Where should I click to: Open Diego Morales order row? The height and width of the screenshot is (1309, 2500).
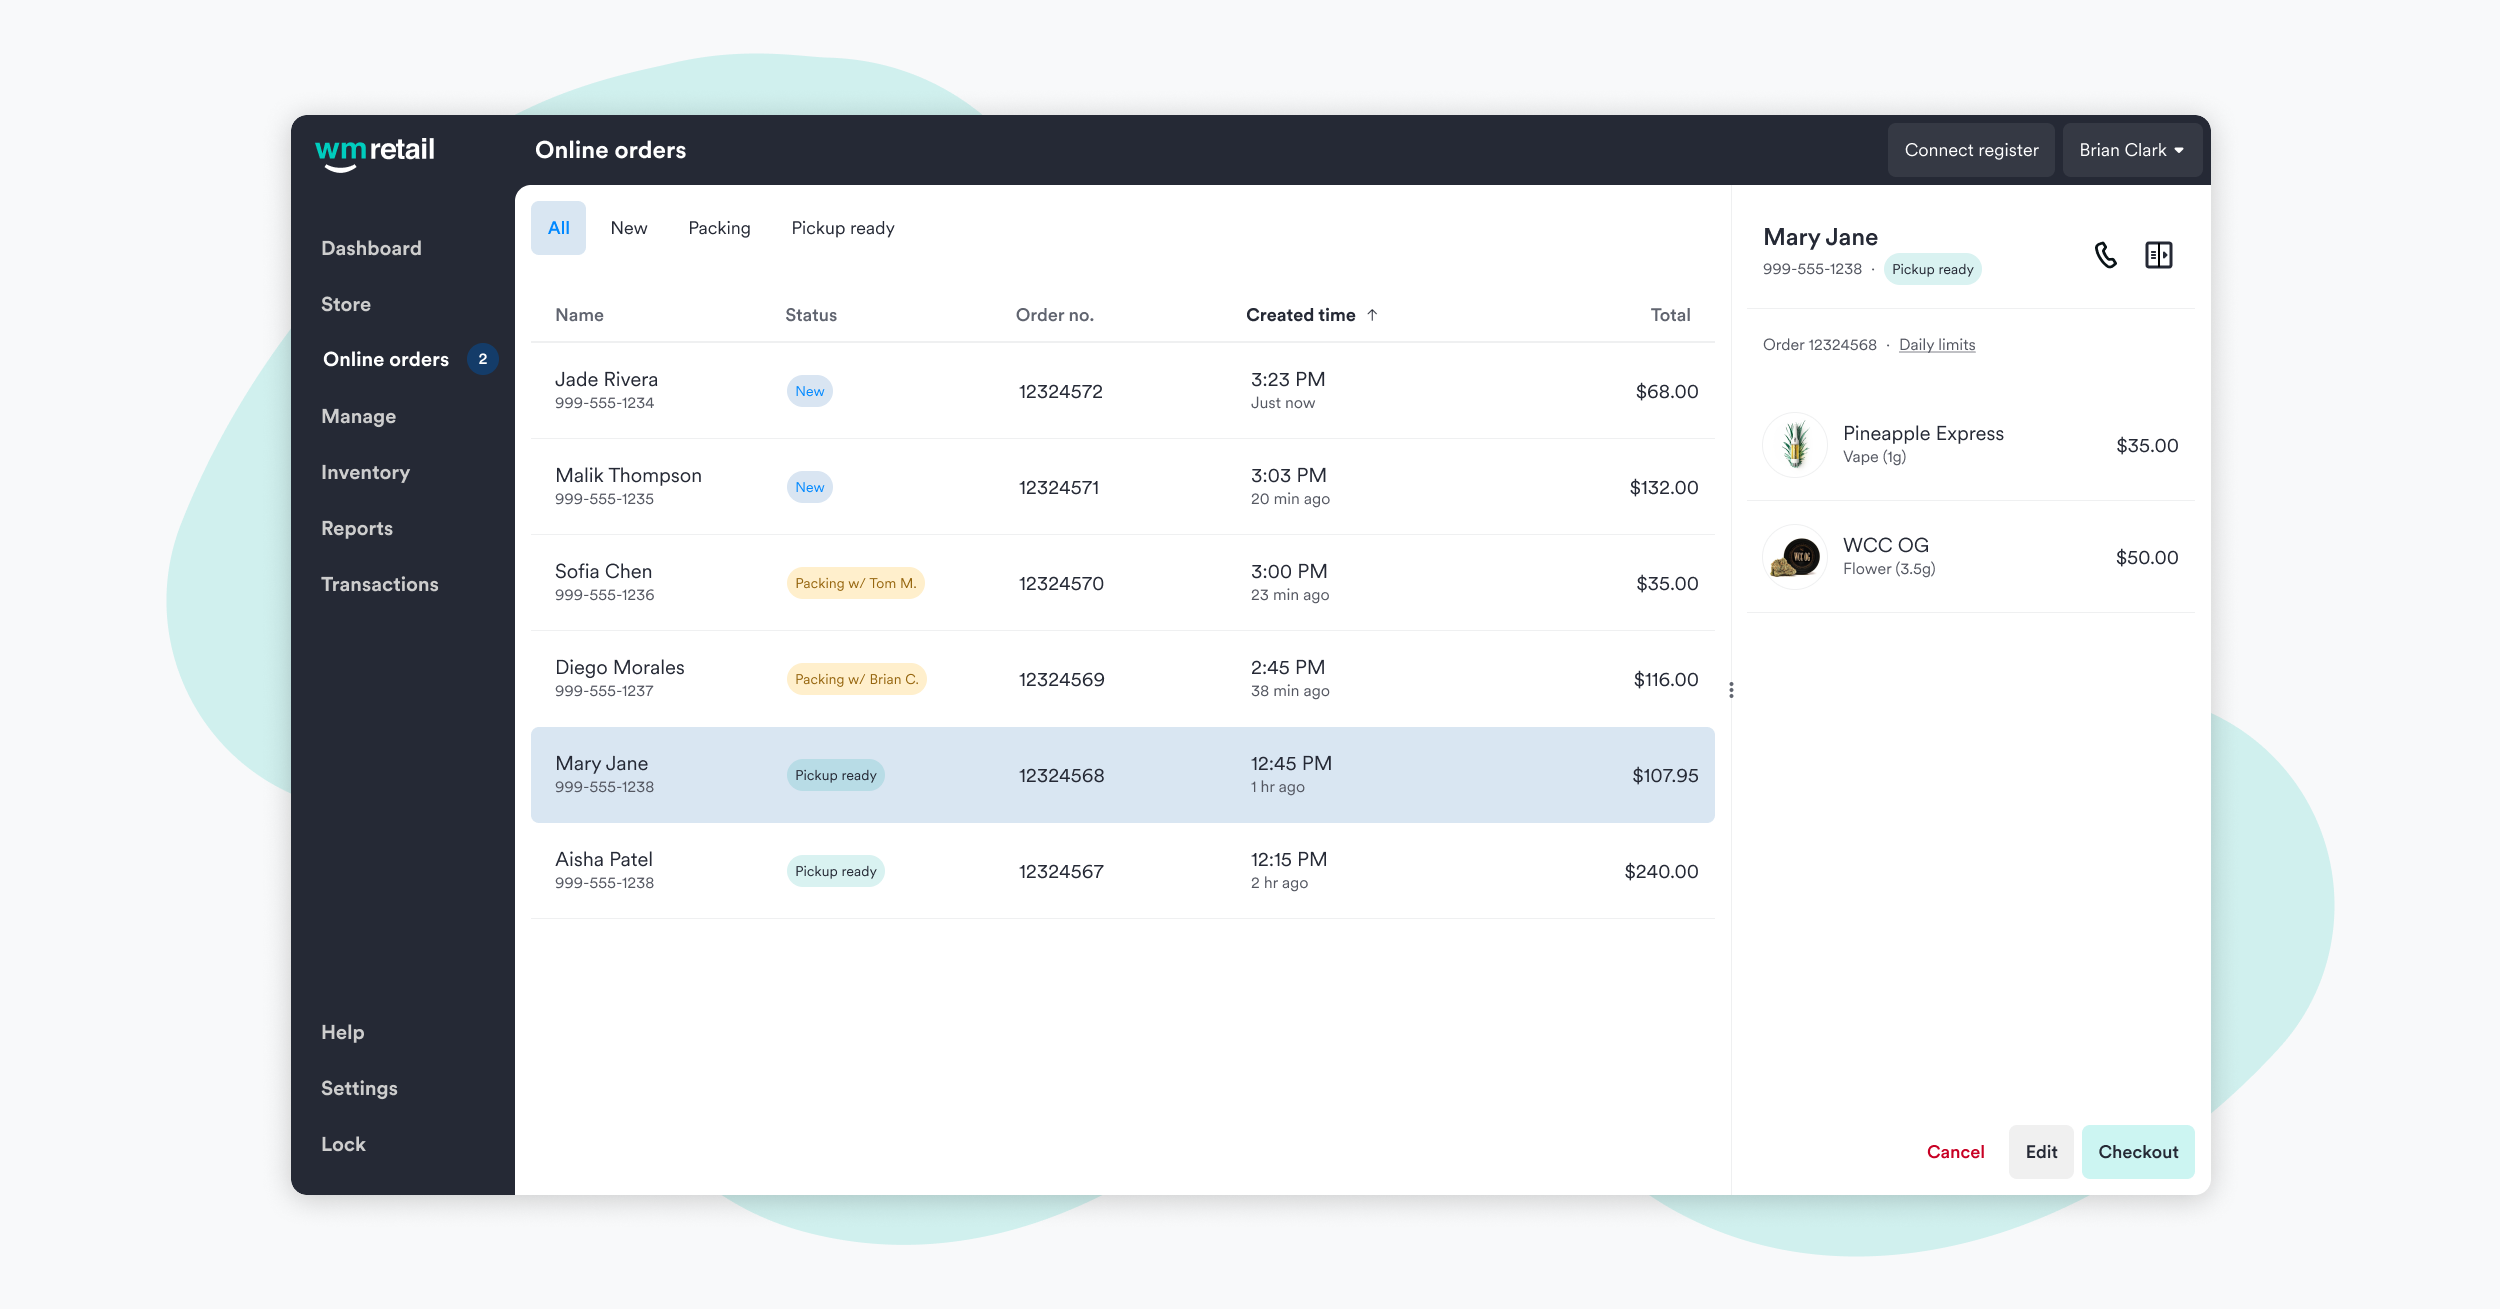(1122, 679)
